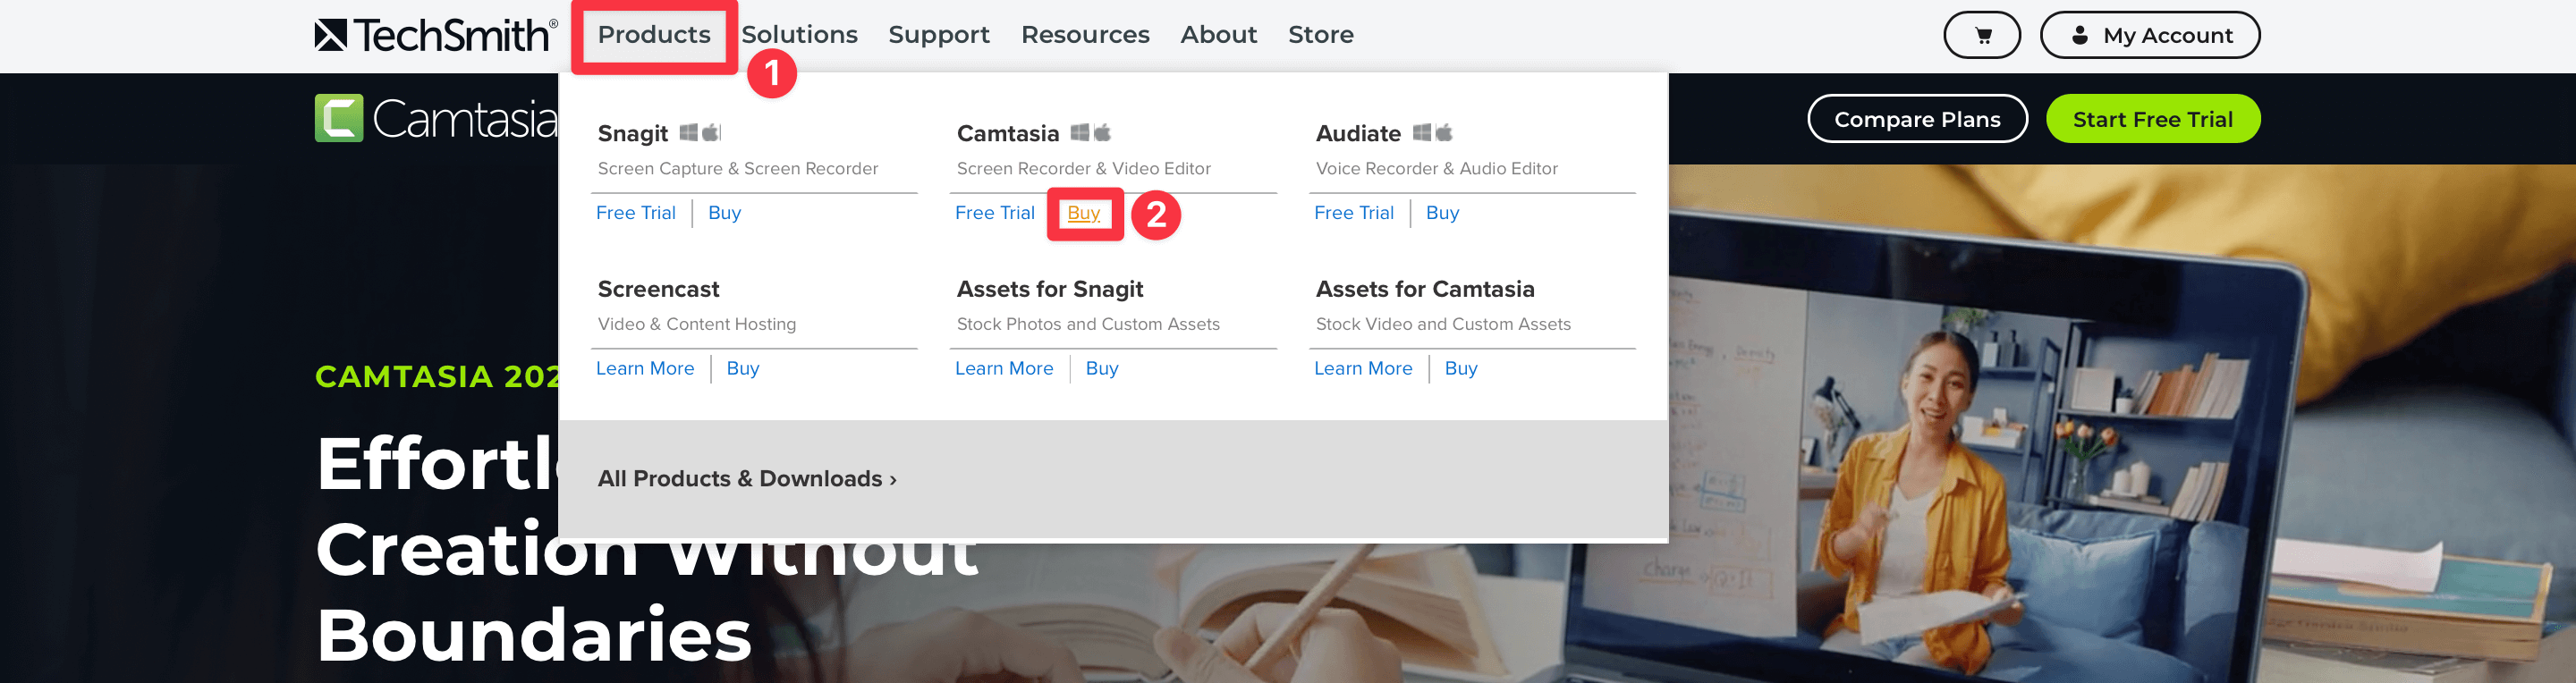The width and height of the screenshot is (2576, 683).
Task: Click Learn More under Assets for Camtasia
Action: tap(1363, 368)
